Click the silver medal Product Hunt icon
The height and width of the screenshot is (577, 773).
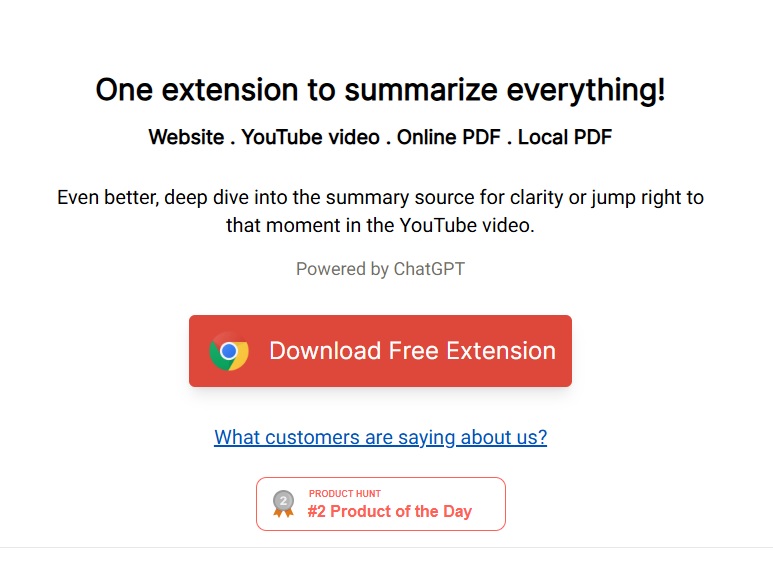(x=284, y=504)
